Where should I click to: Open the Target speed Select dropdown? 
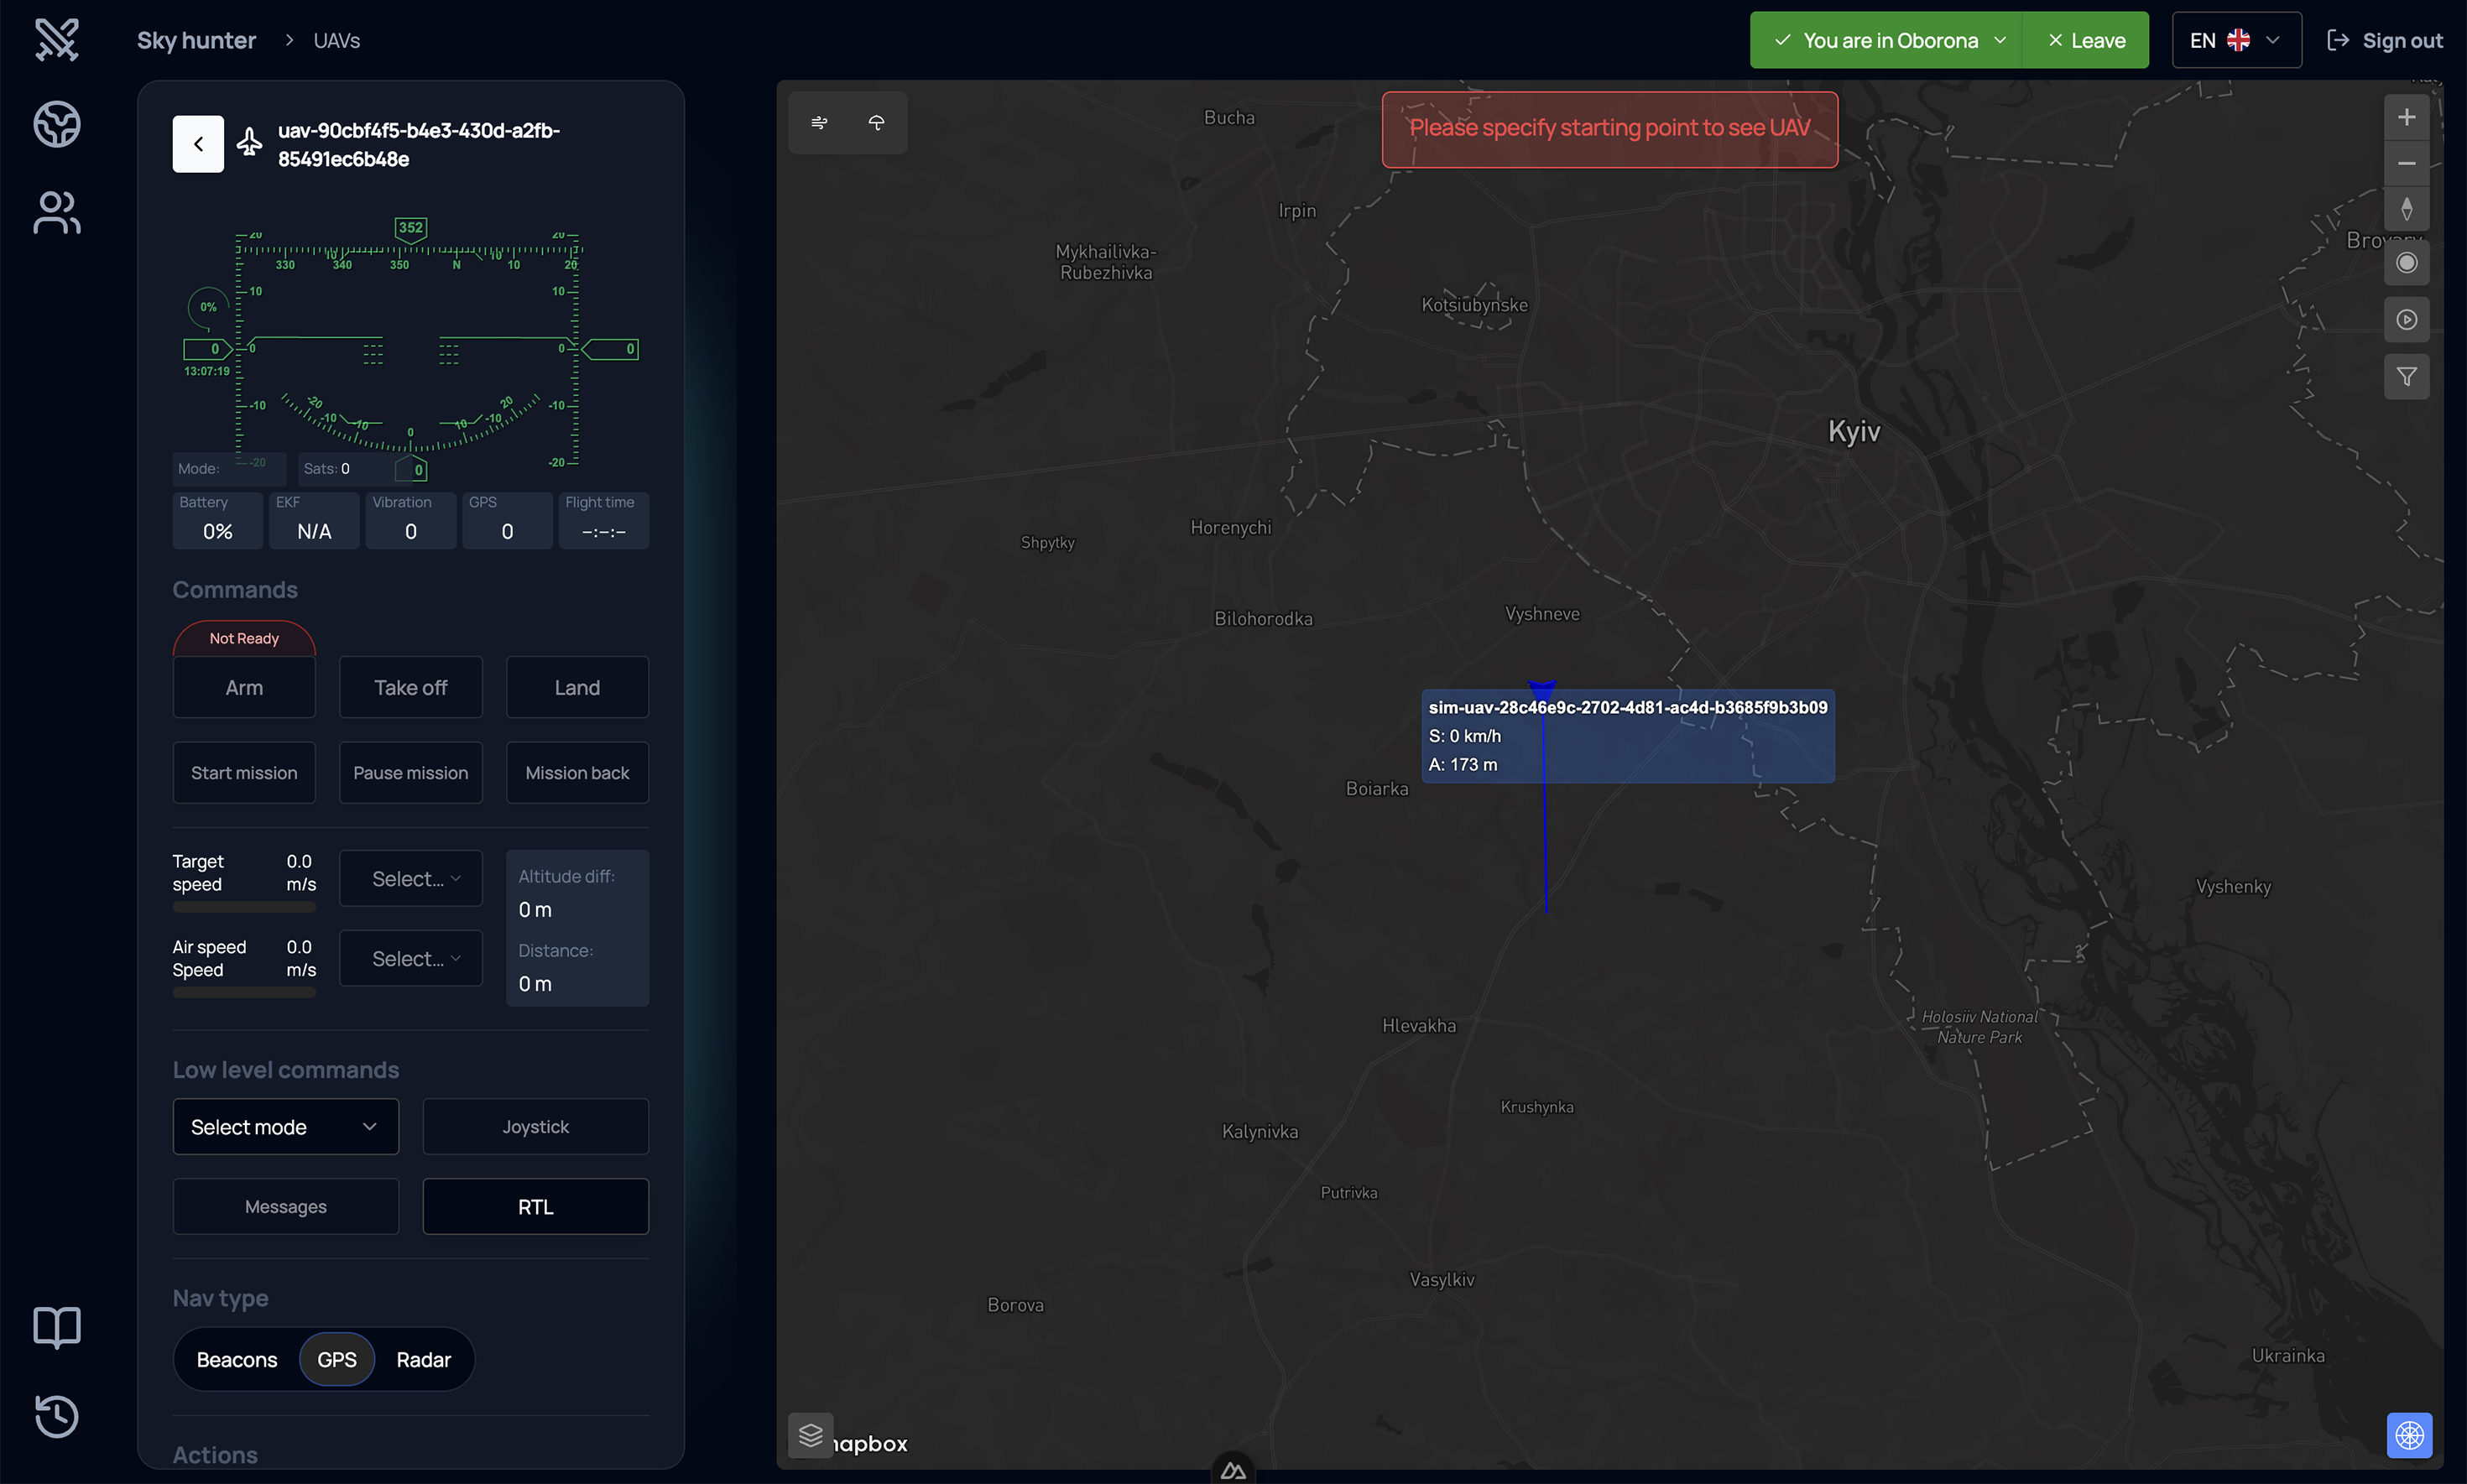(x=410, y=879)
